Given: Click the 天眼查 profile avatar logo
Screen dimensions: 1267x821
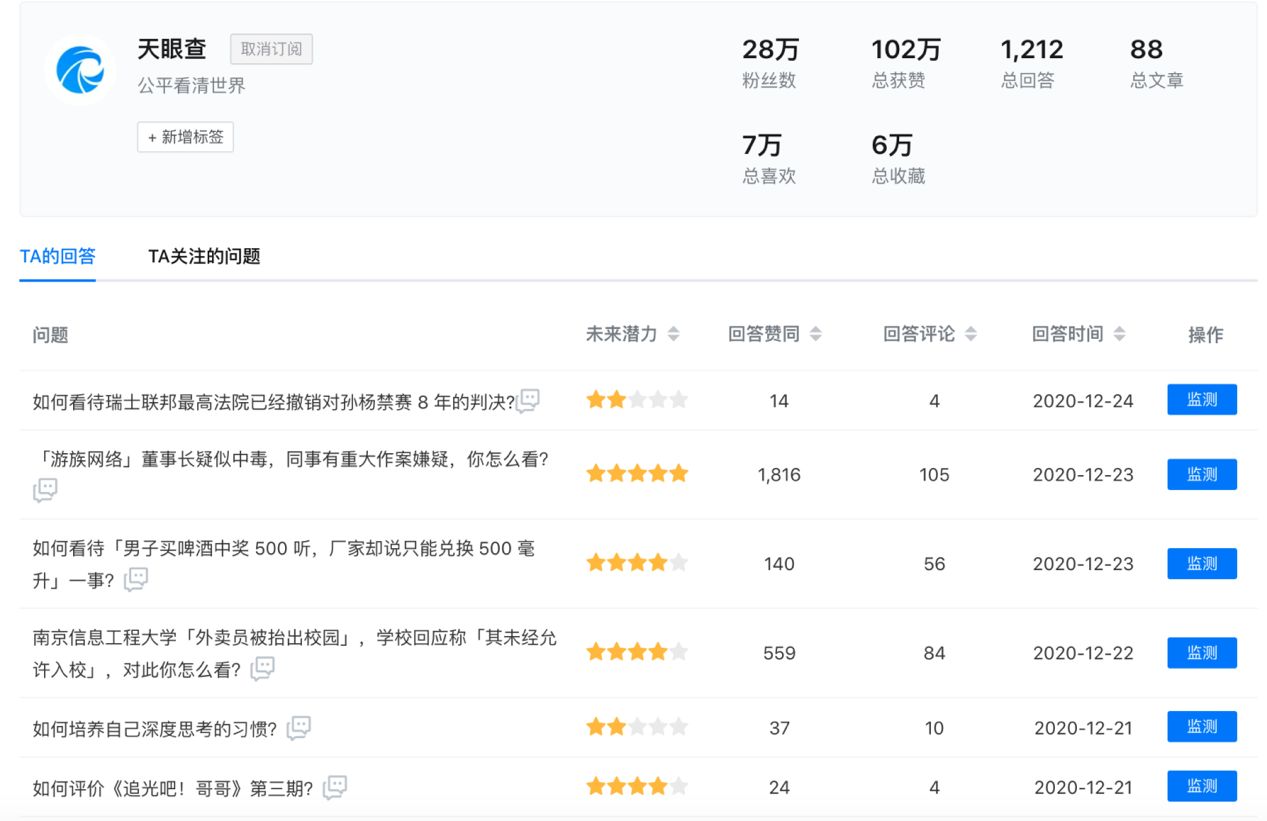Looking at the screenshot, I should coord(79,69).
